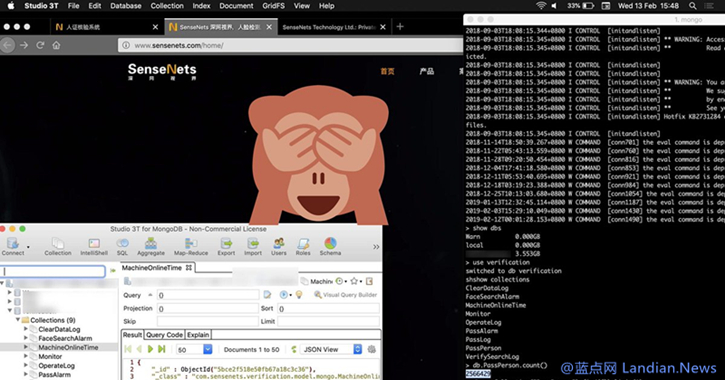Image resolution: width=725 pixels, height=380 pixels.
Task: Go to previous page of results
Action: coord(139,349)
